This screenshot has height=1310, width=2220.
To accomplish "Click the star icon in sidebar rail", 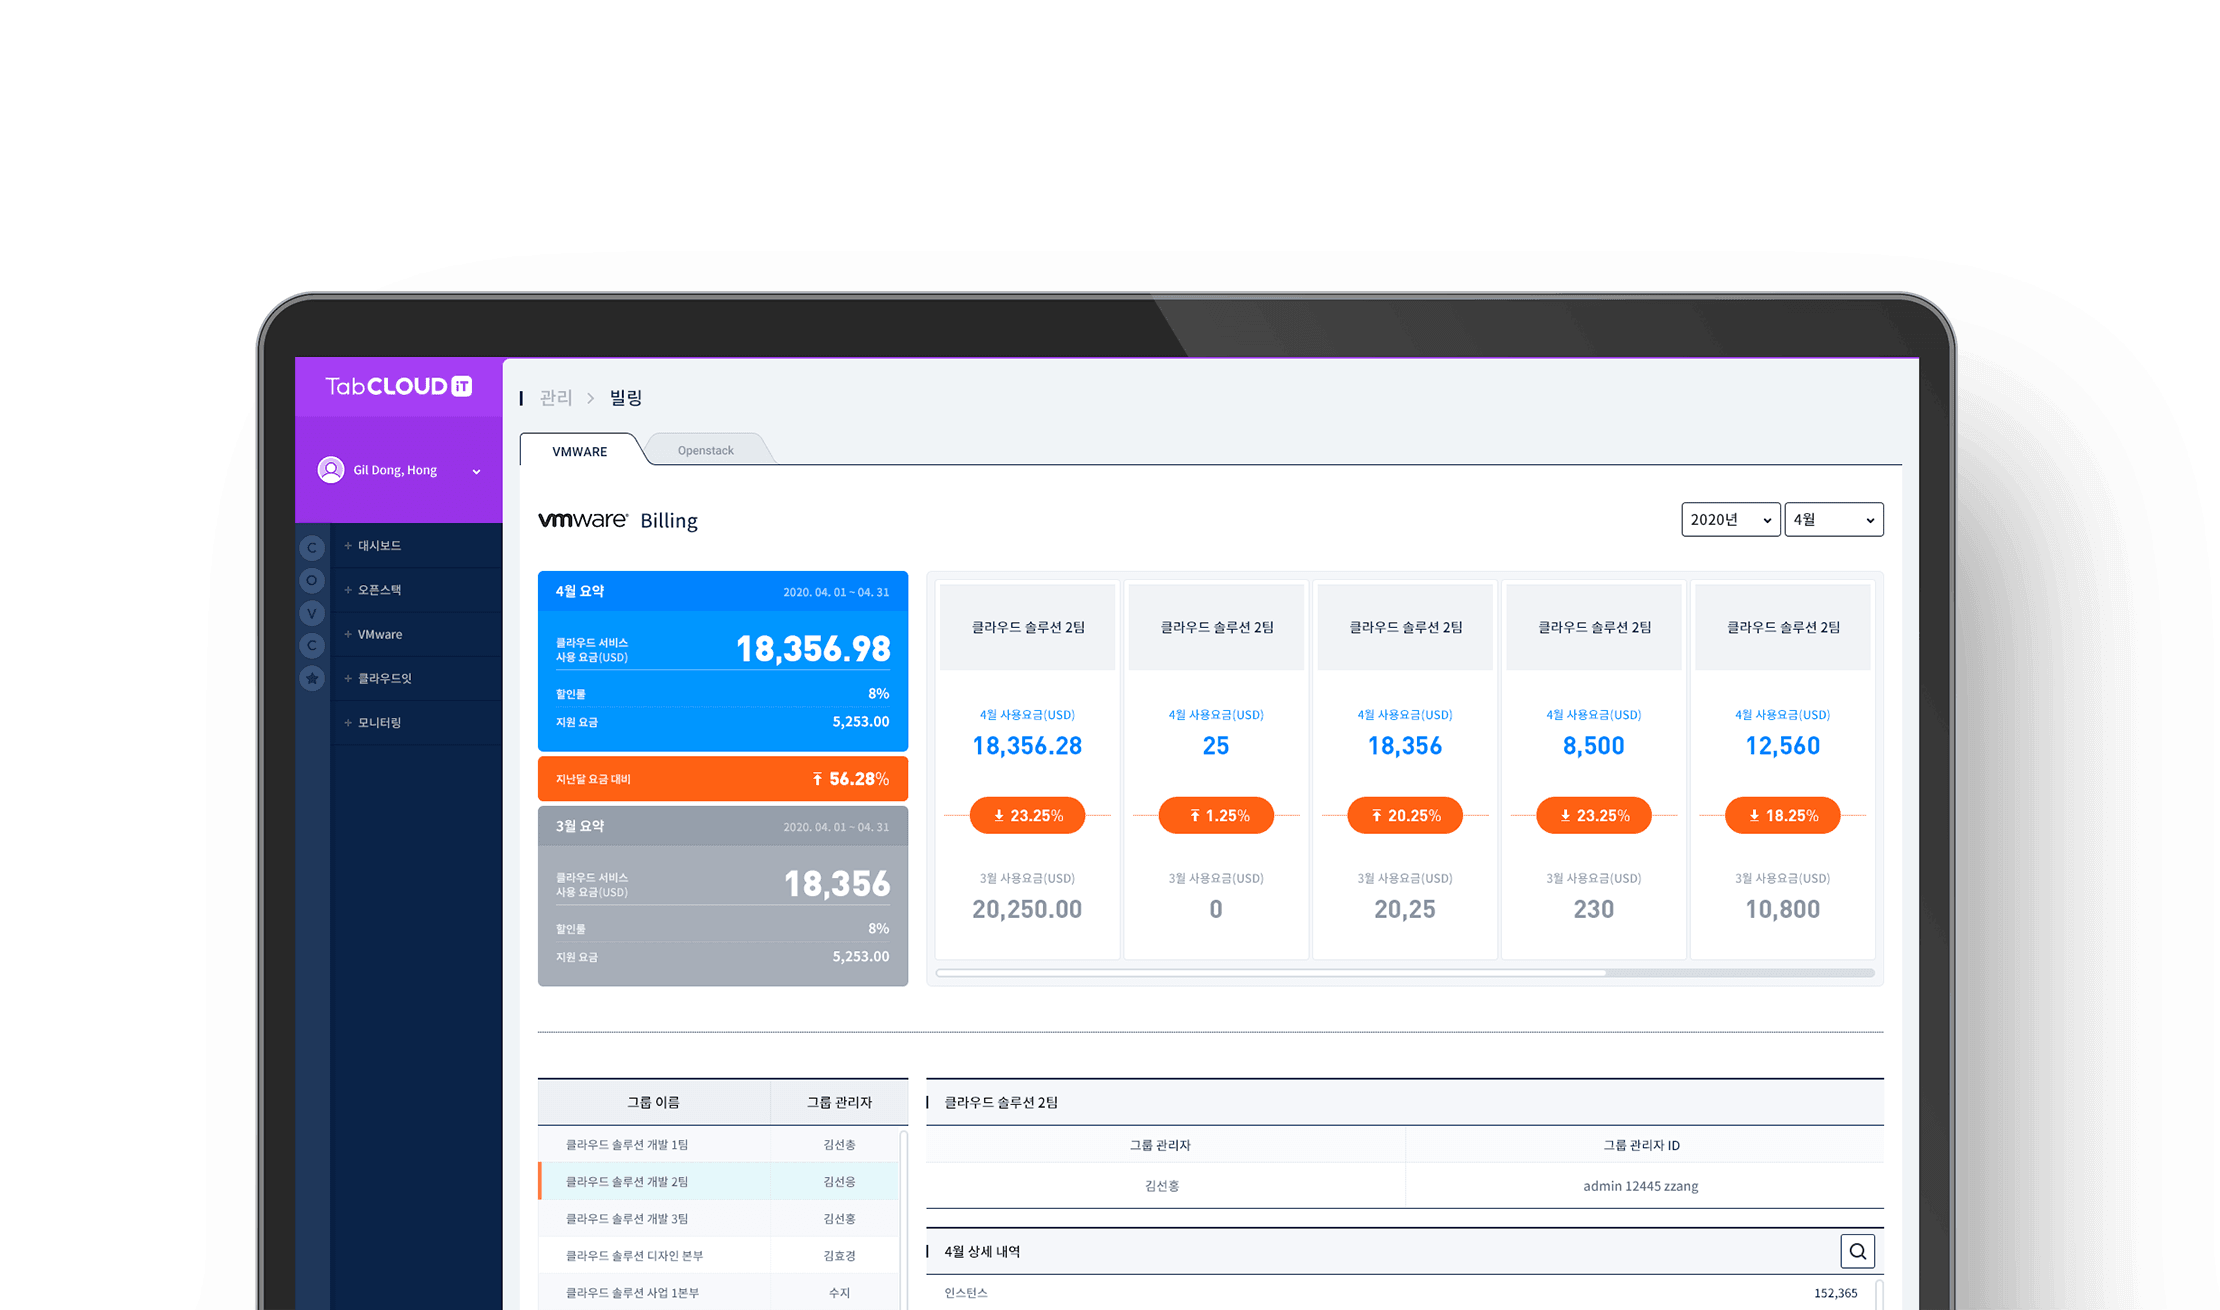I will point(312,679).
